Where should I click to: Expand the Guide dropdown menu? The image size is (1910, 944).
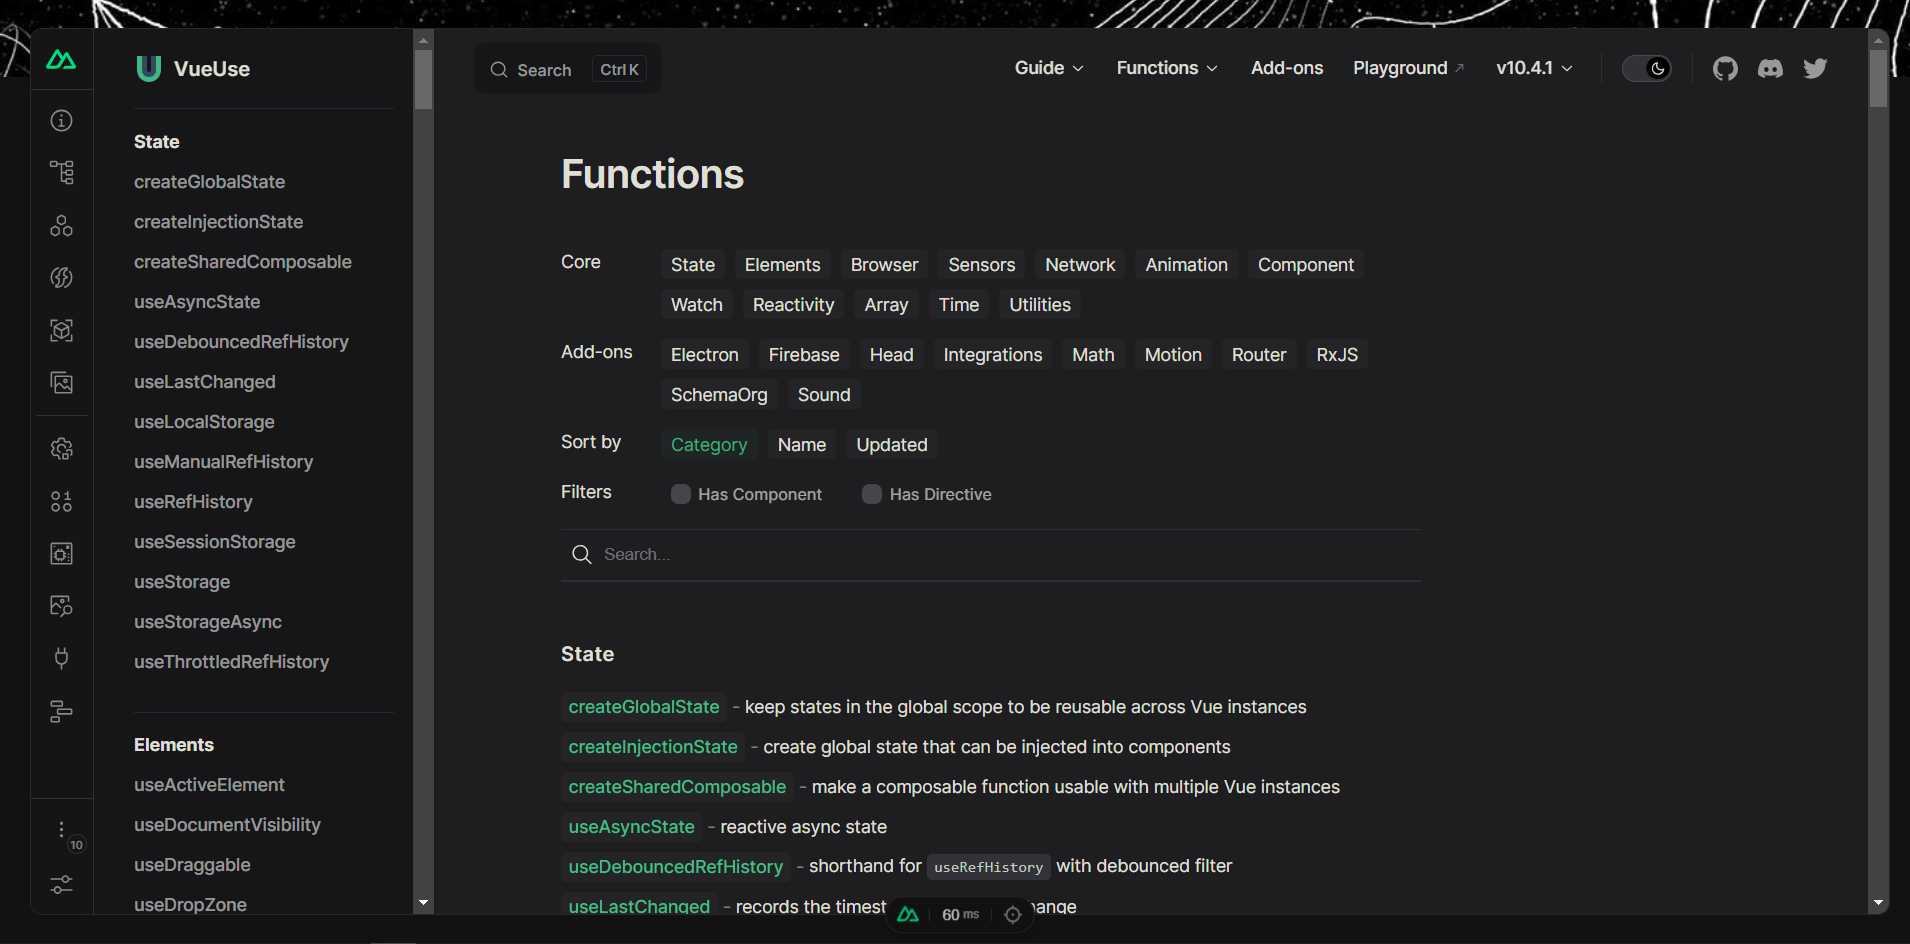pos(1049,68)
